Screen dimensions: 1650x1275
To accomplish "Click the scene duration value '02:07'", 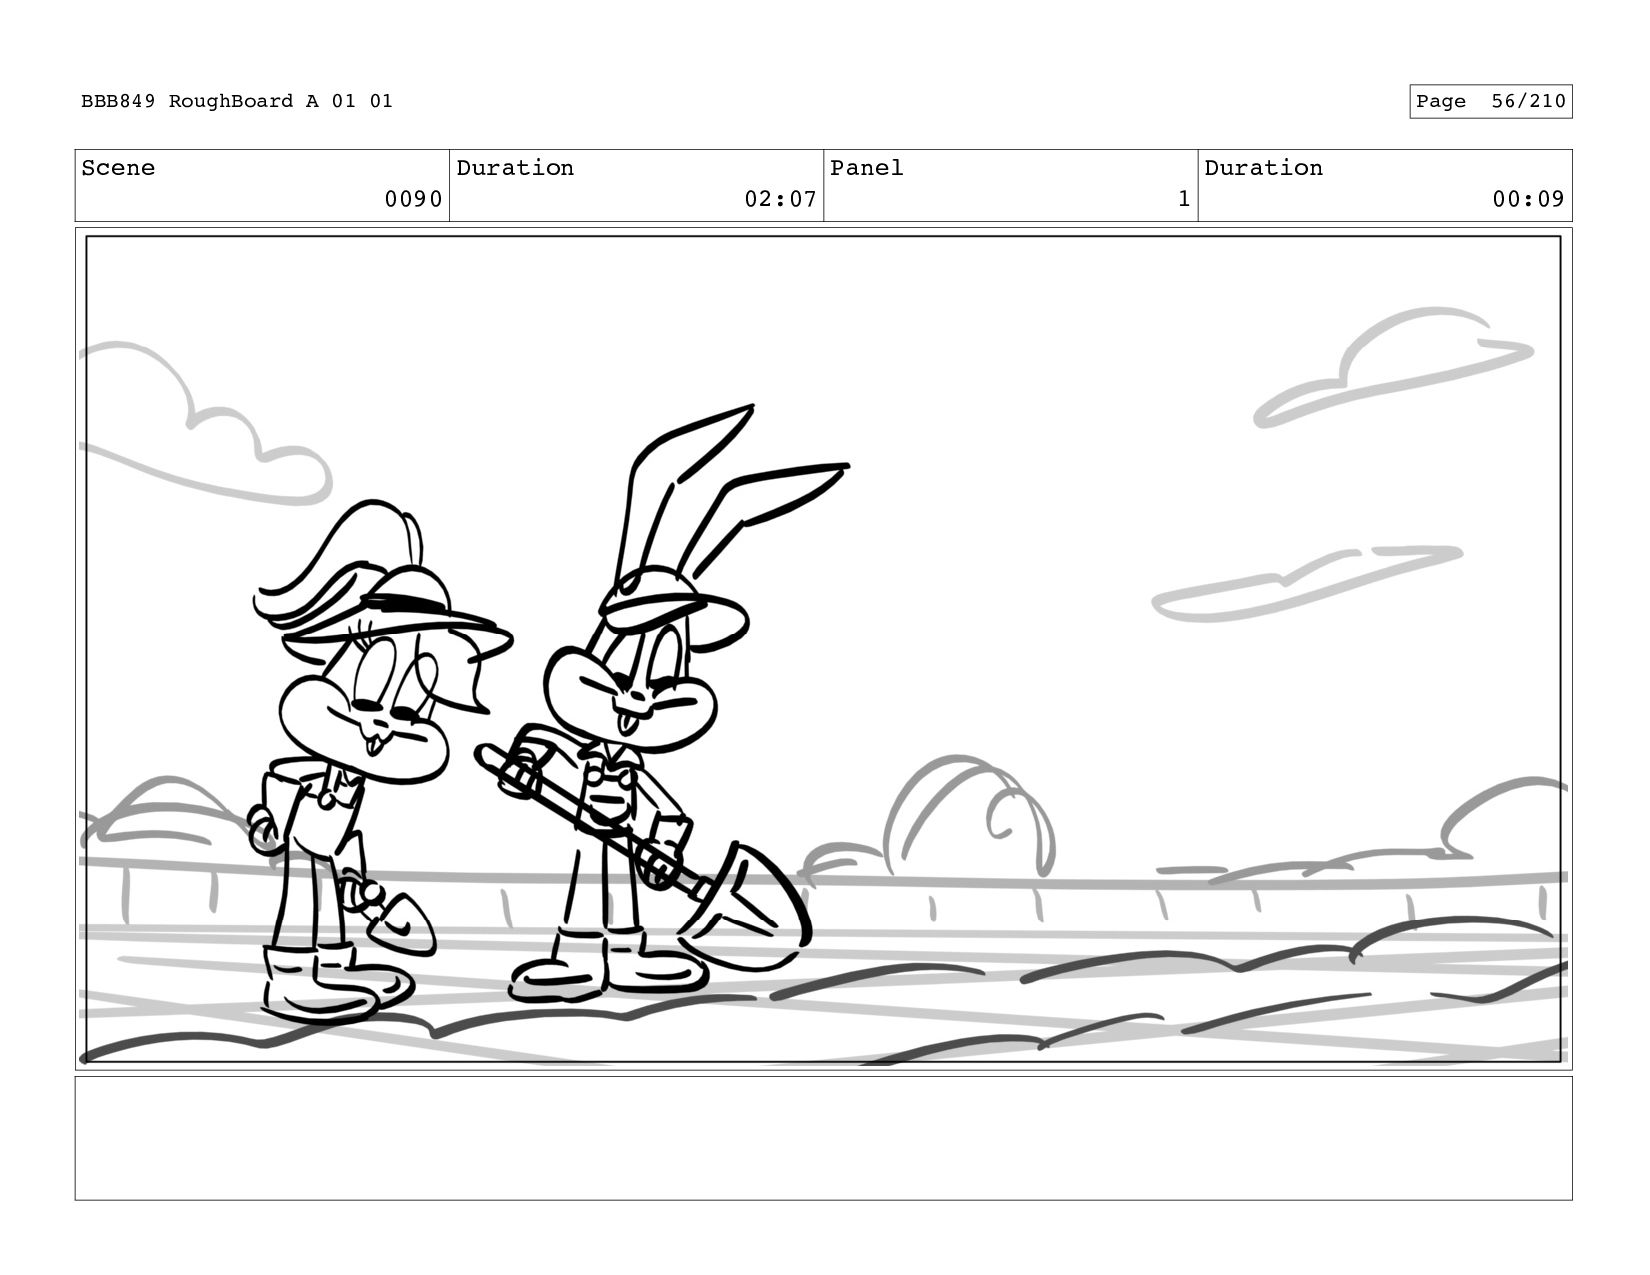I will (x=780, y=199).
